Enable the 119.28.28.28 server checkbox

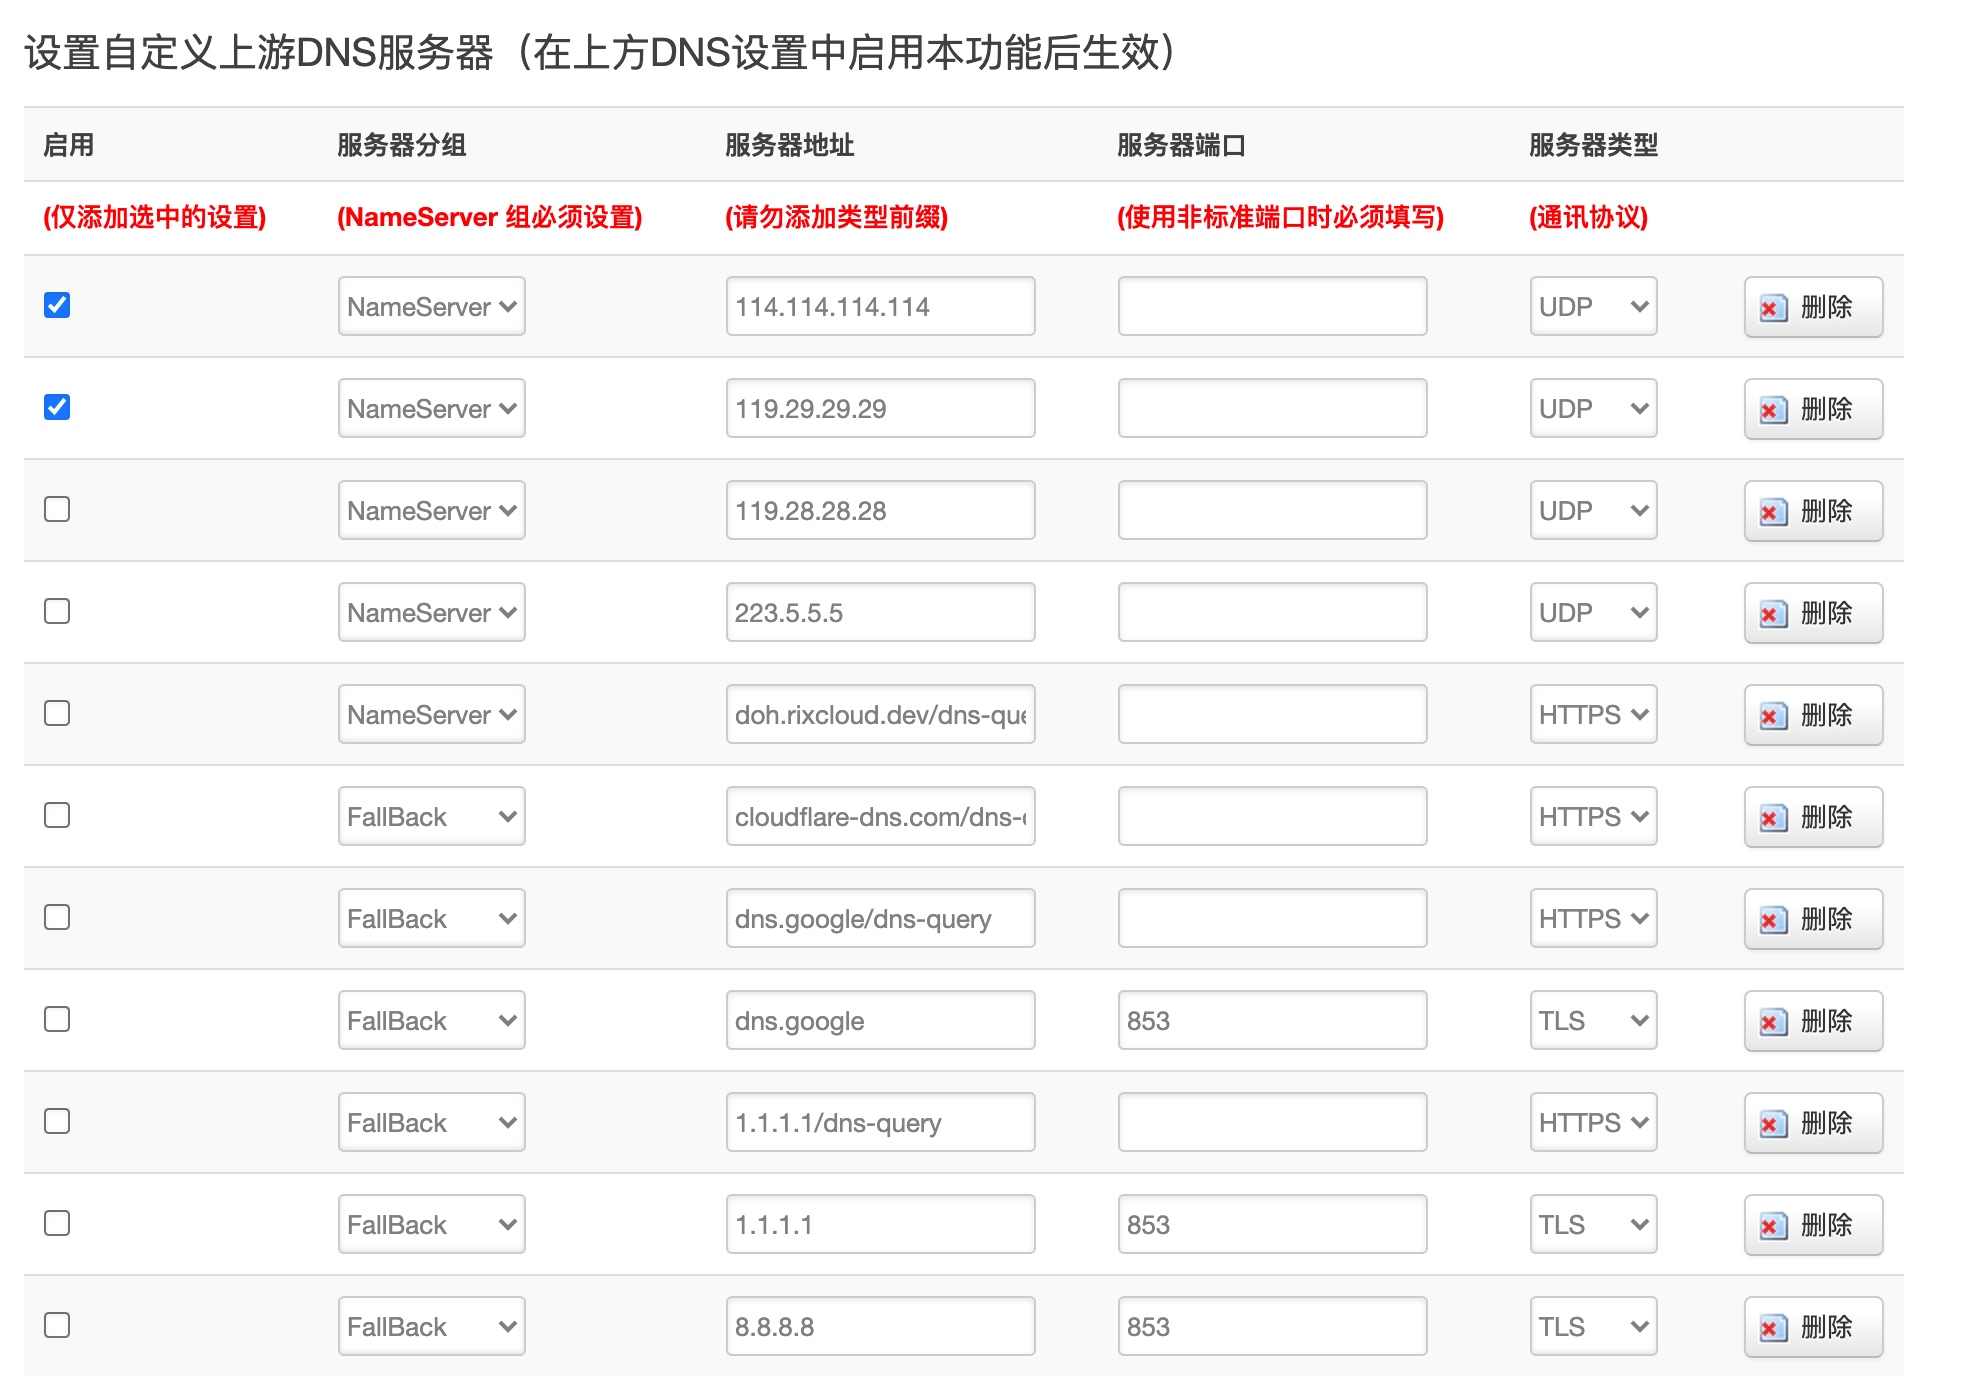point(57,509)
